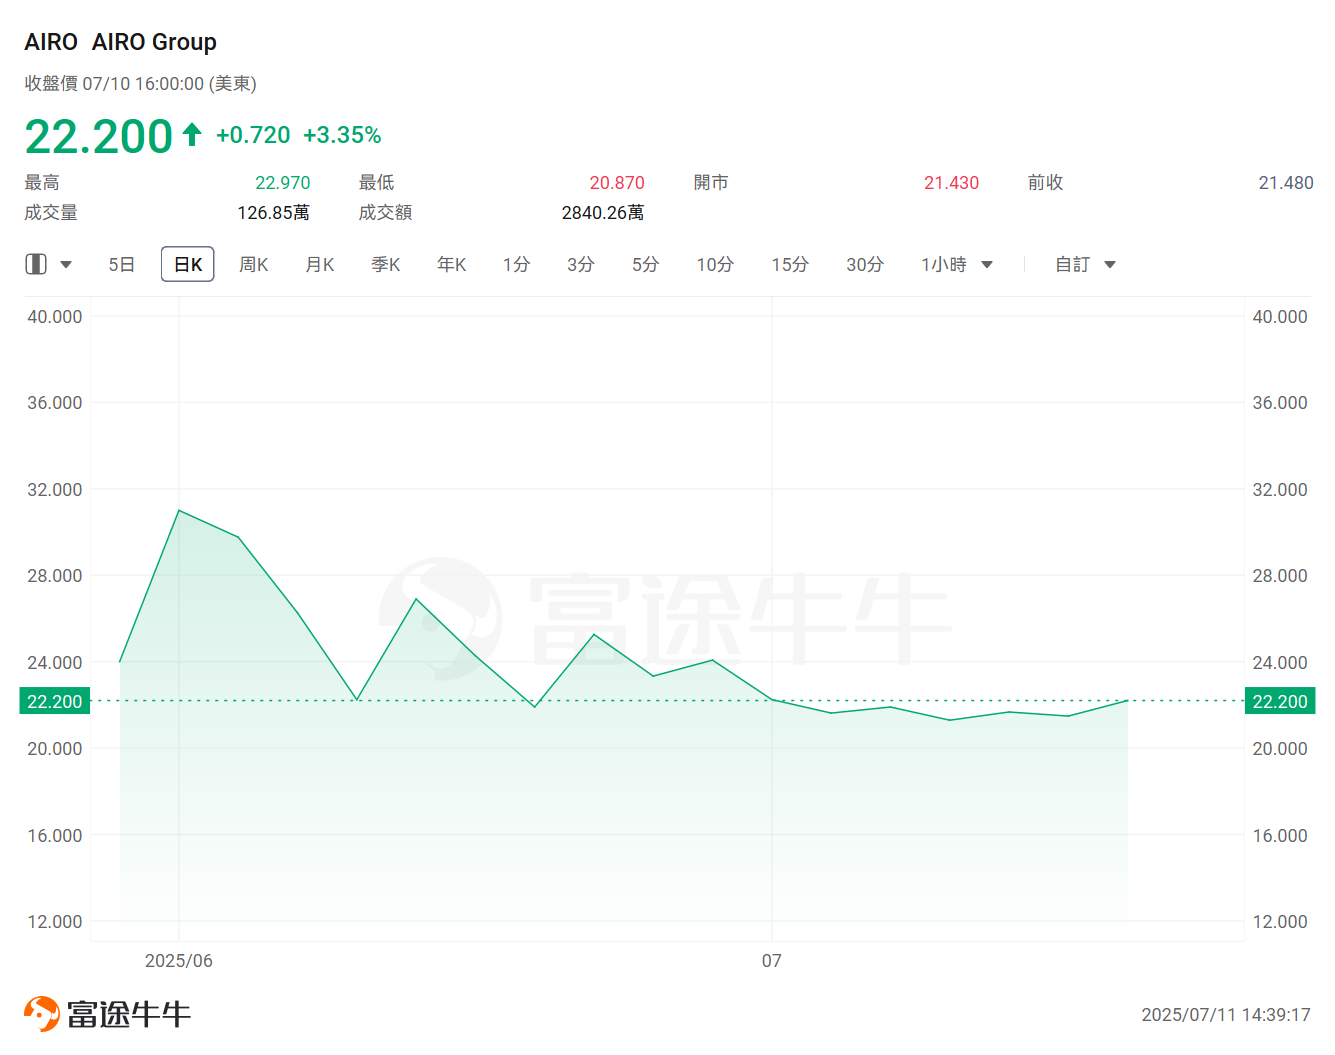Expand the chart layout dropdown arrow

66,265
